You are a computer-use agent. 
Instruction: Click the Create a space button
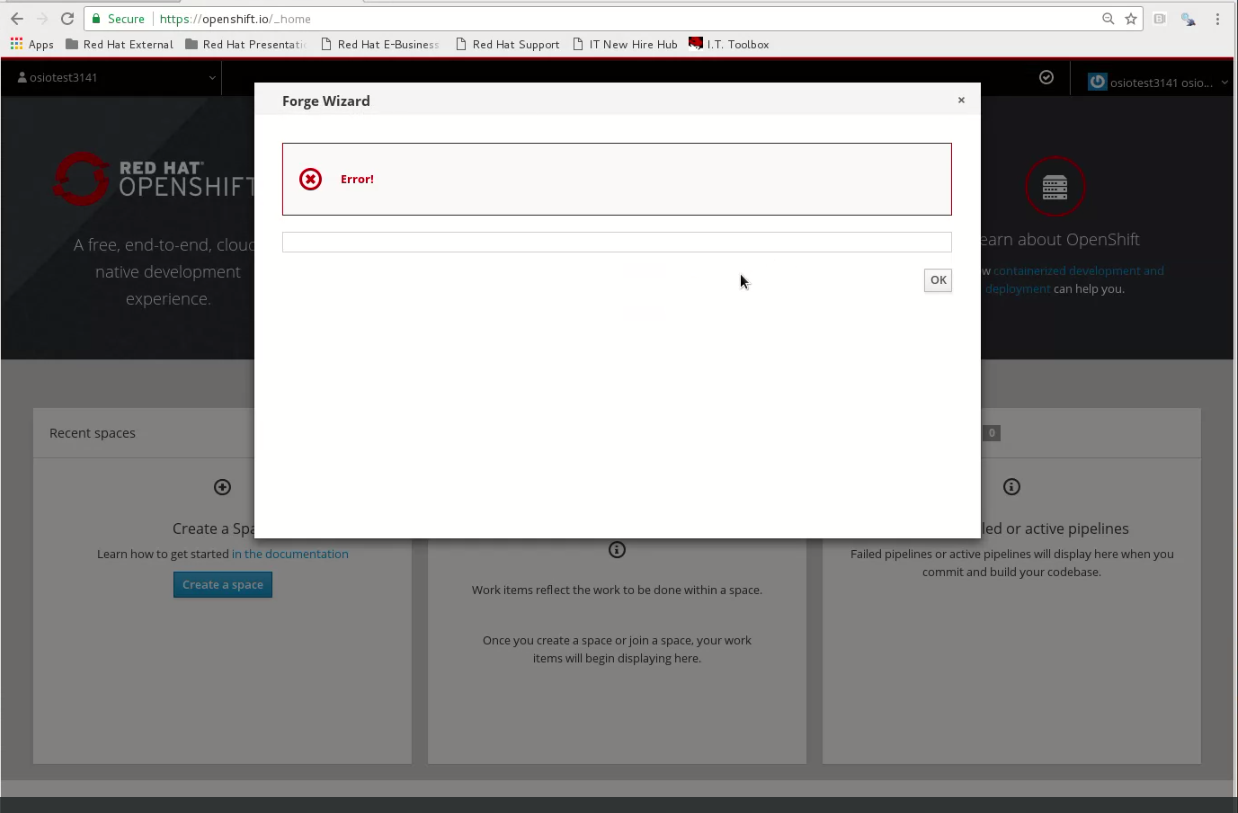click(222, 584)
